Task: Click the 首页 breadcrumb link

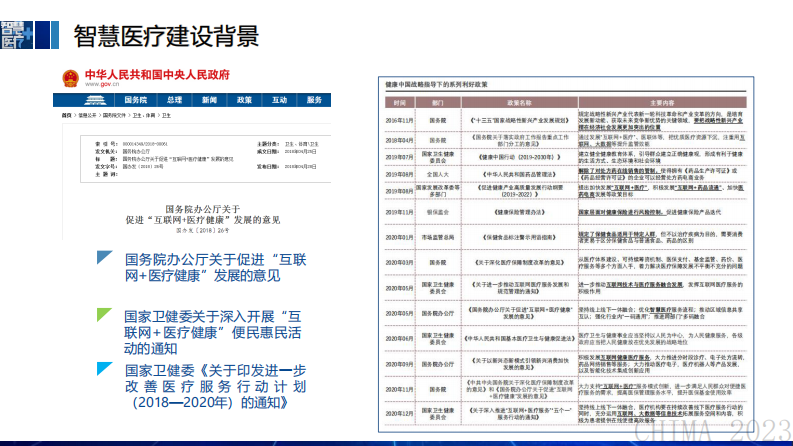Action: pos(67,115)
